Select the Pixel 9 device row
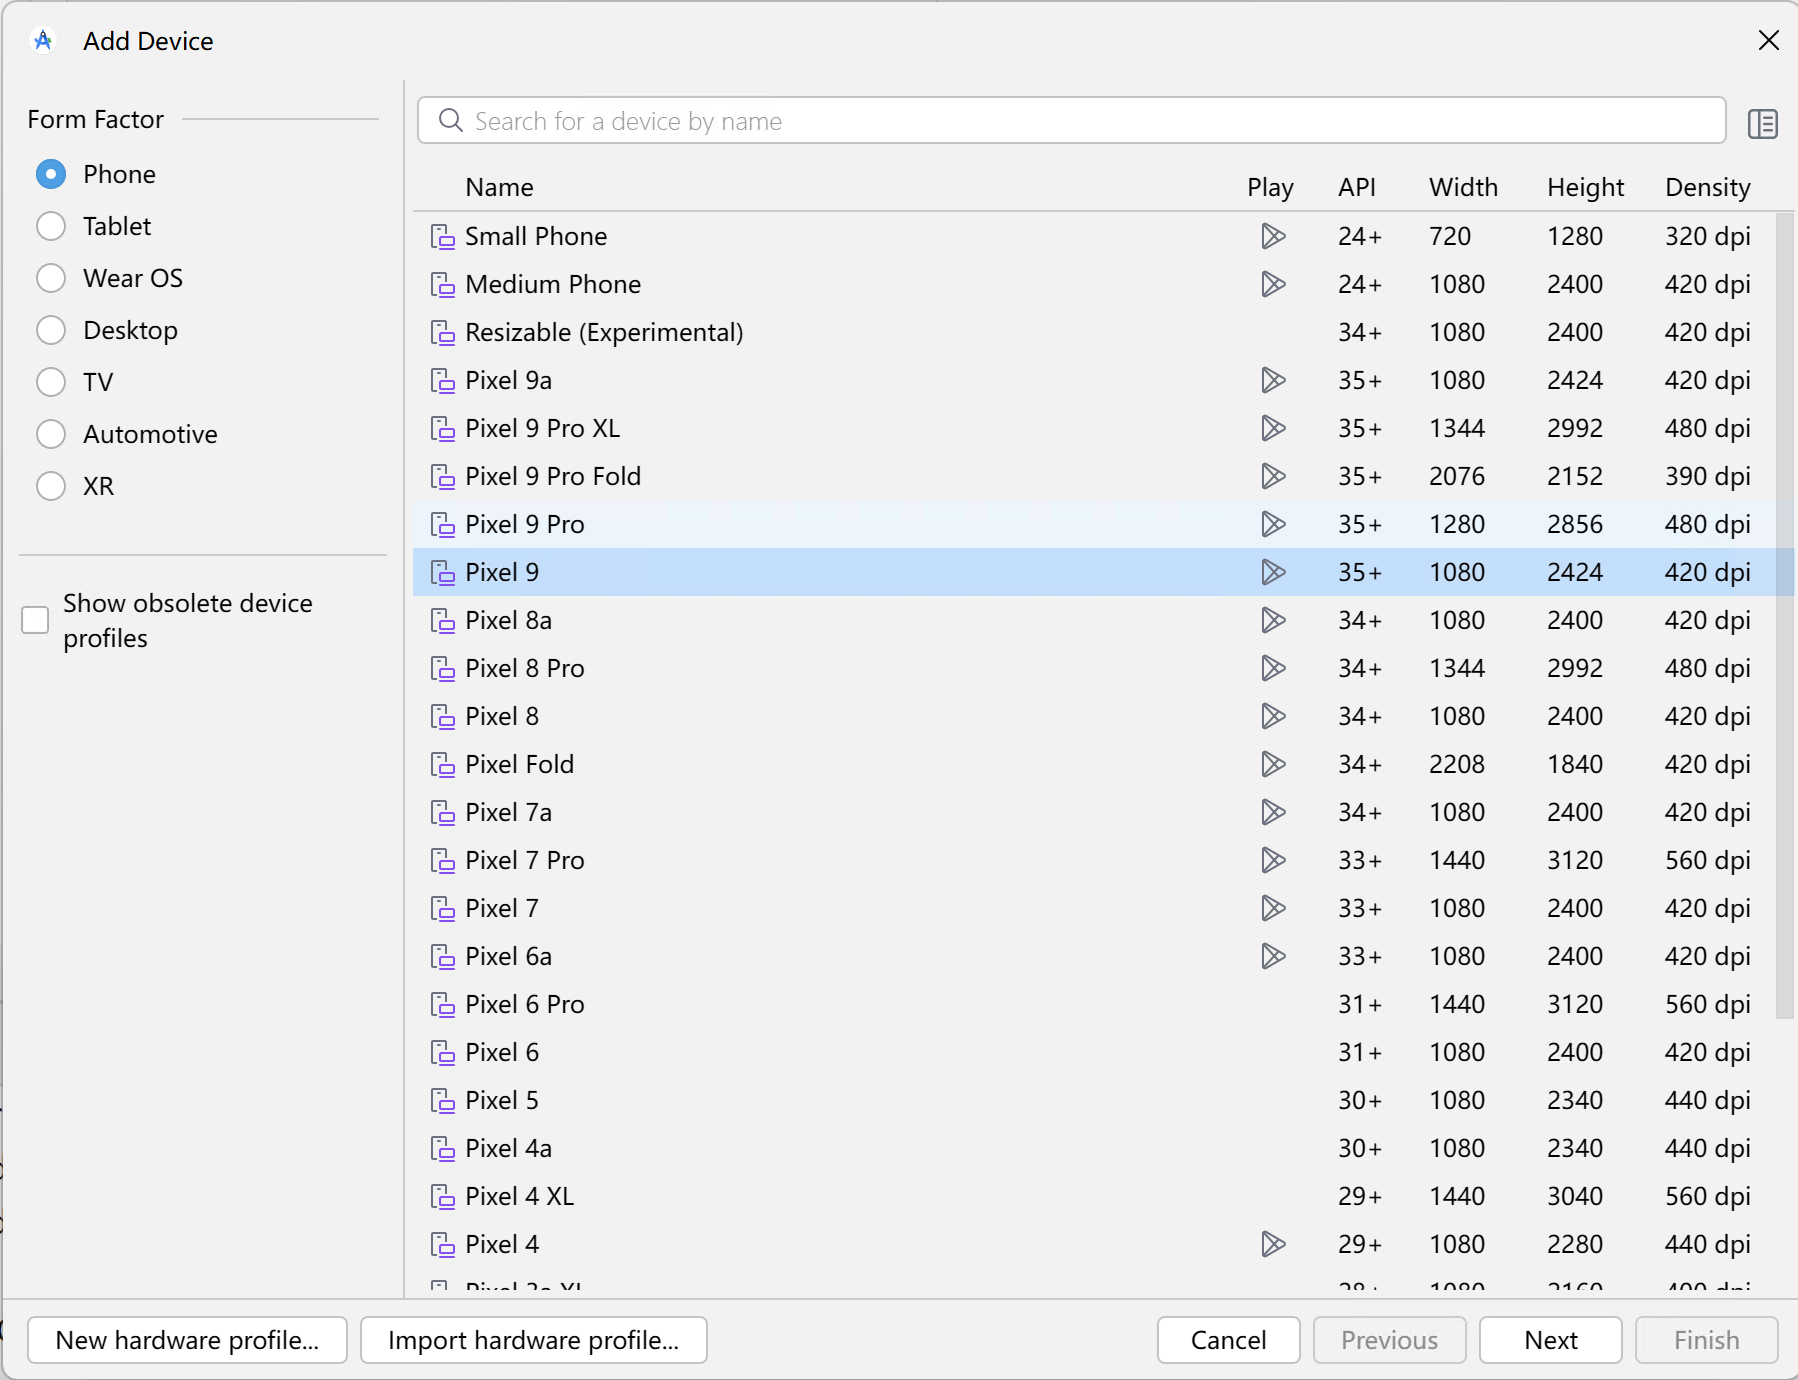 1103,572
